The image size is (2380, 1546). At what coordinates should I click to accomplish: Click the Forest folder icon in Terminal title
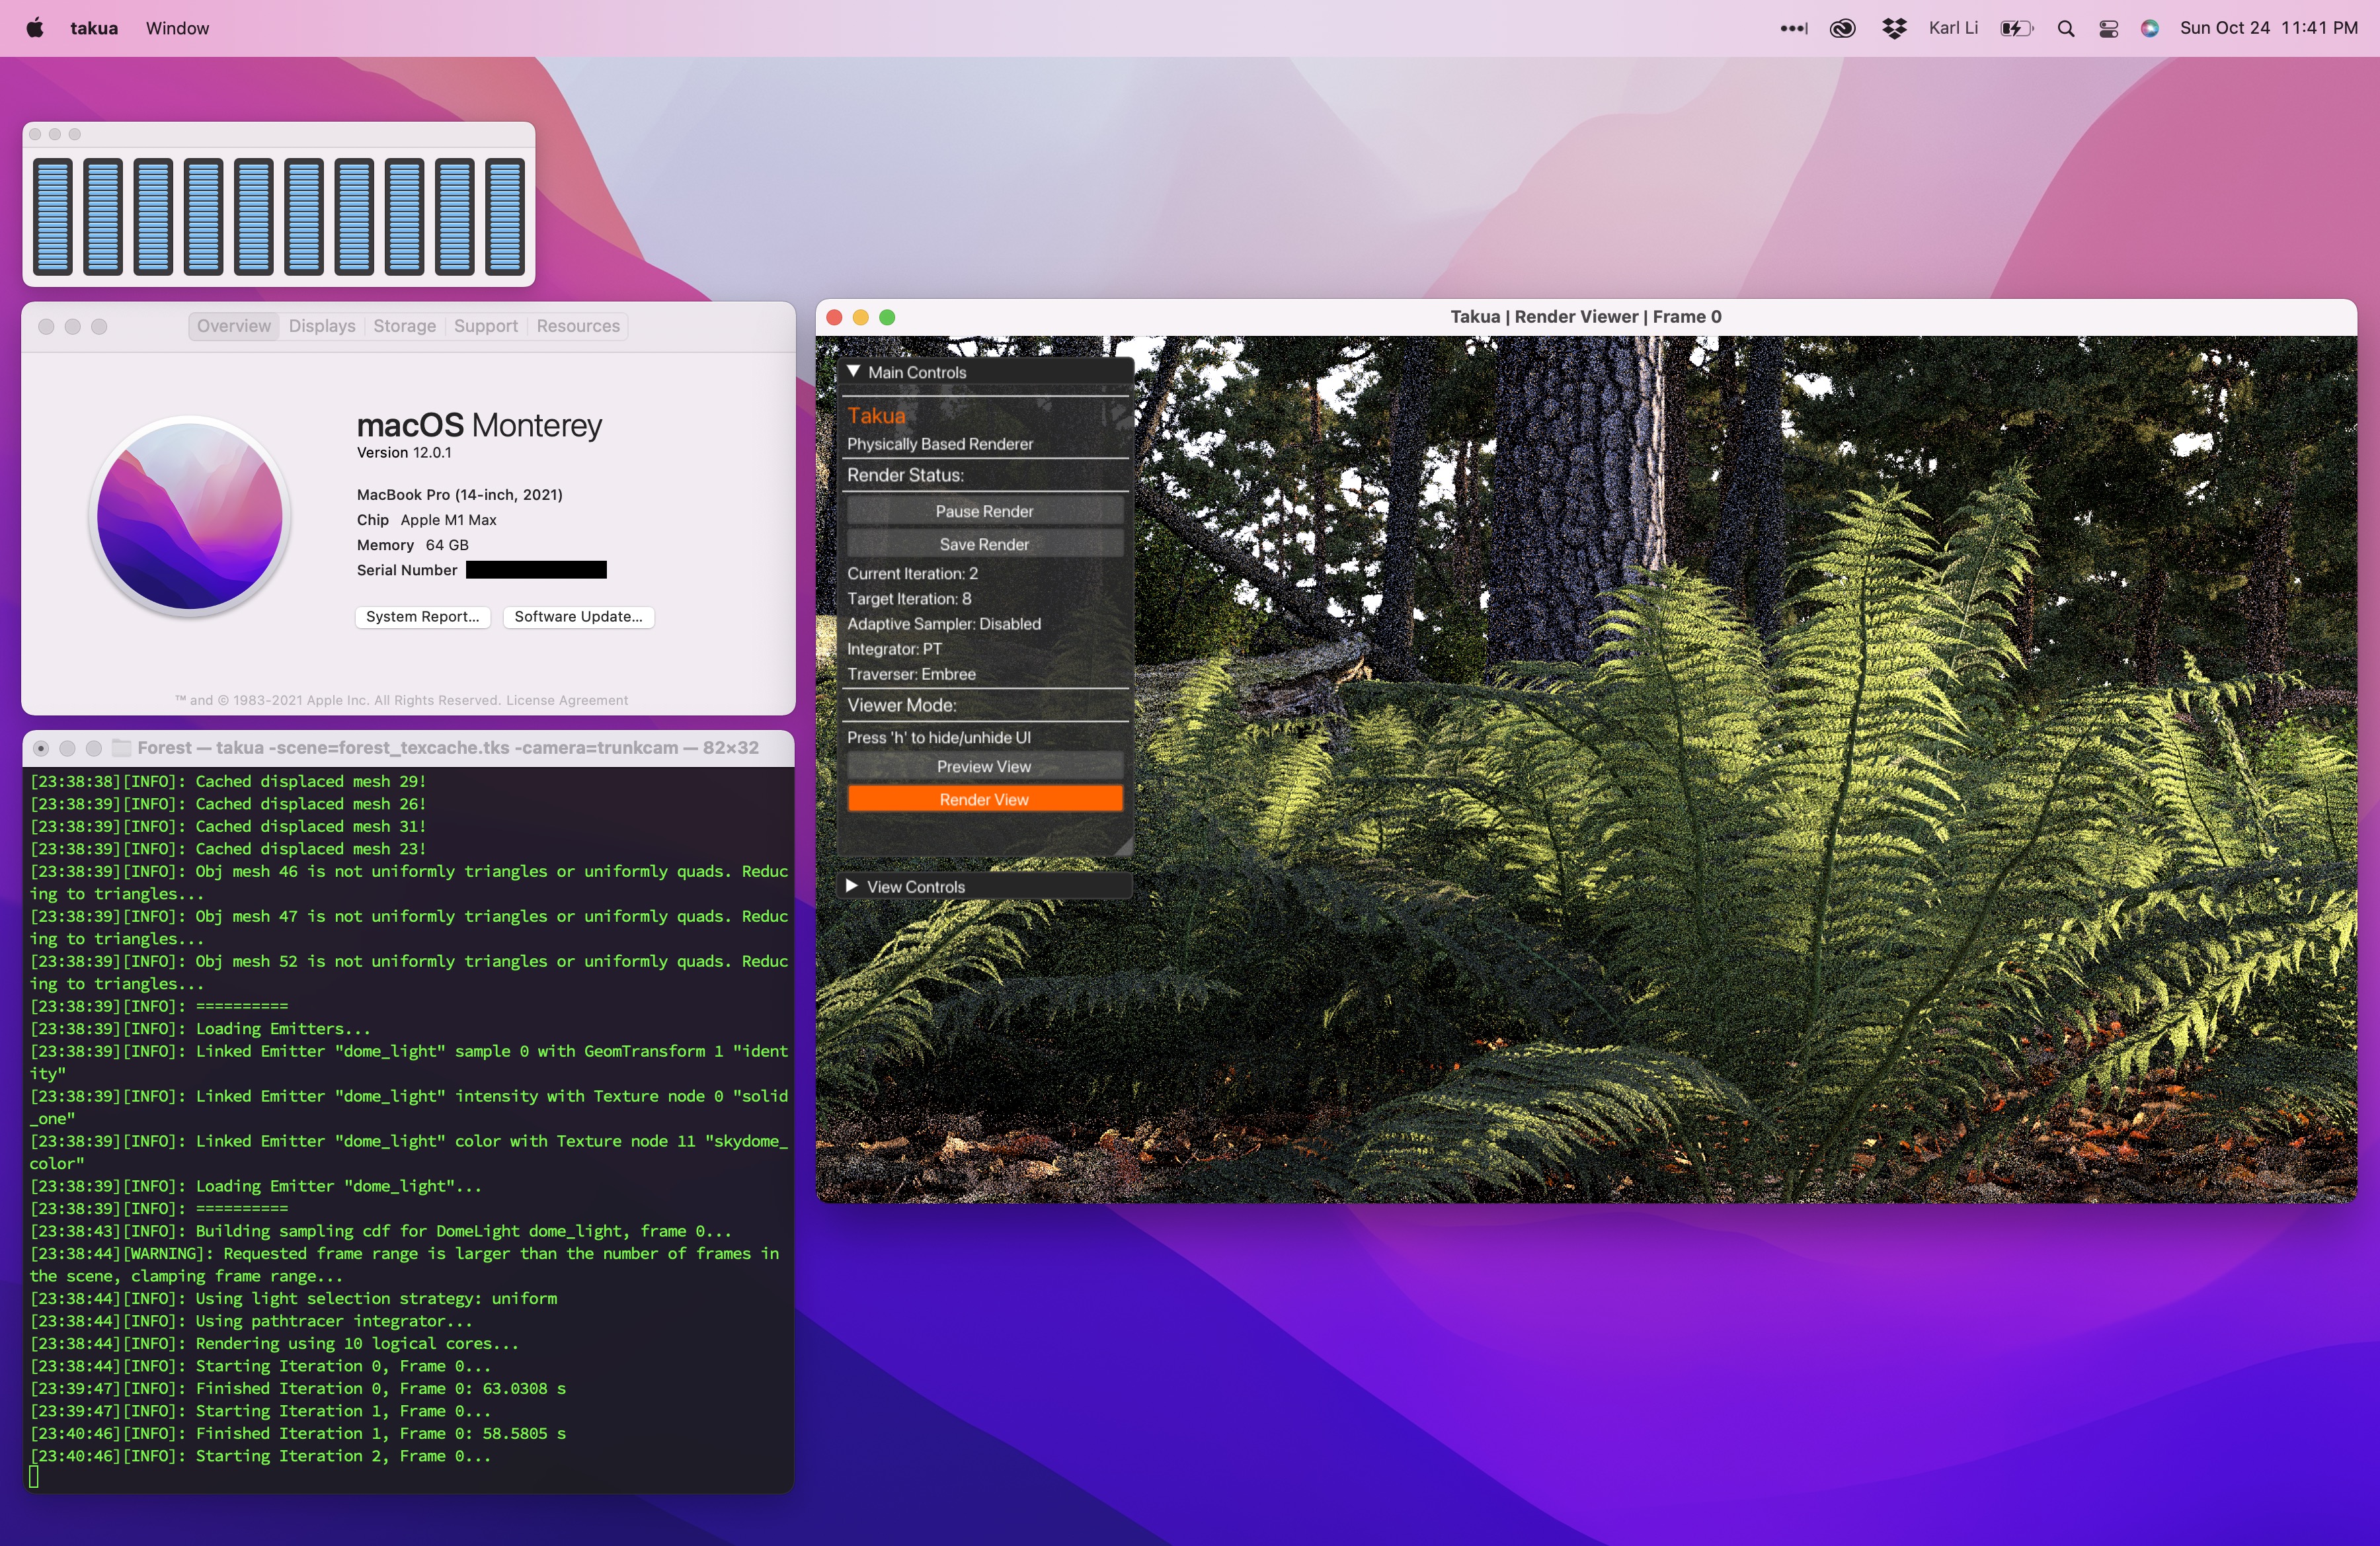click(x=122, y=748)
